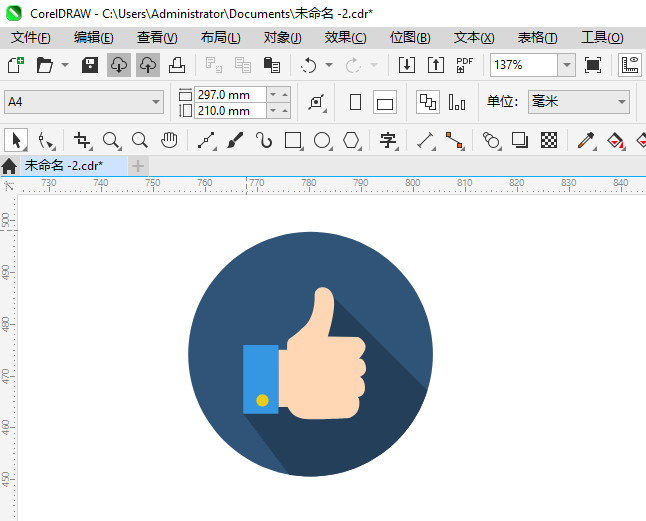
Task: Publish to PDF
Action: 465,65
